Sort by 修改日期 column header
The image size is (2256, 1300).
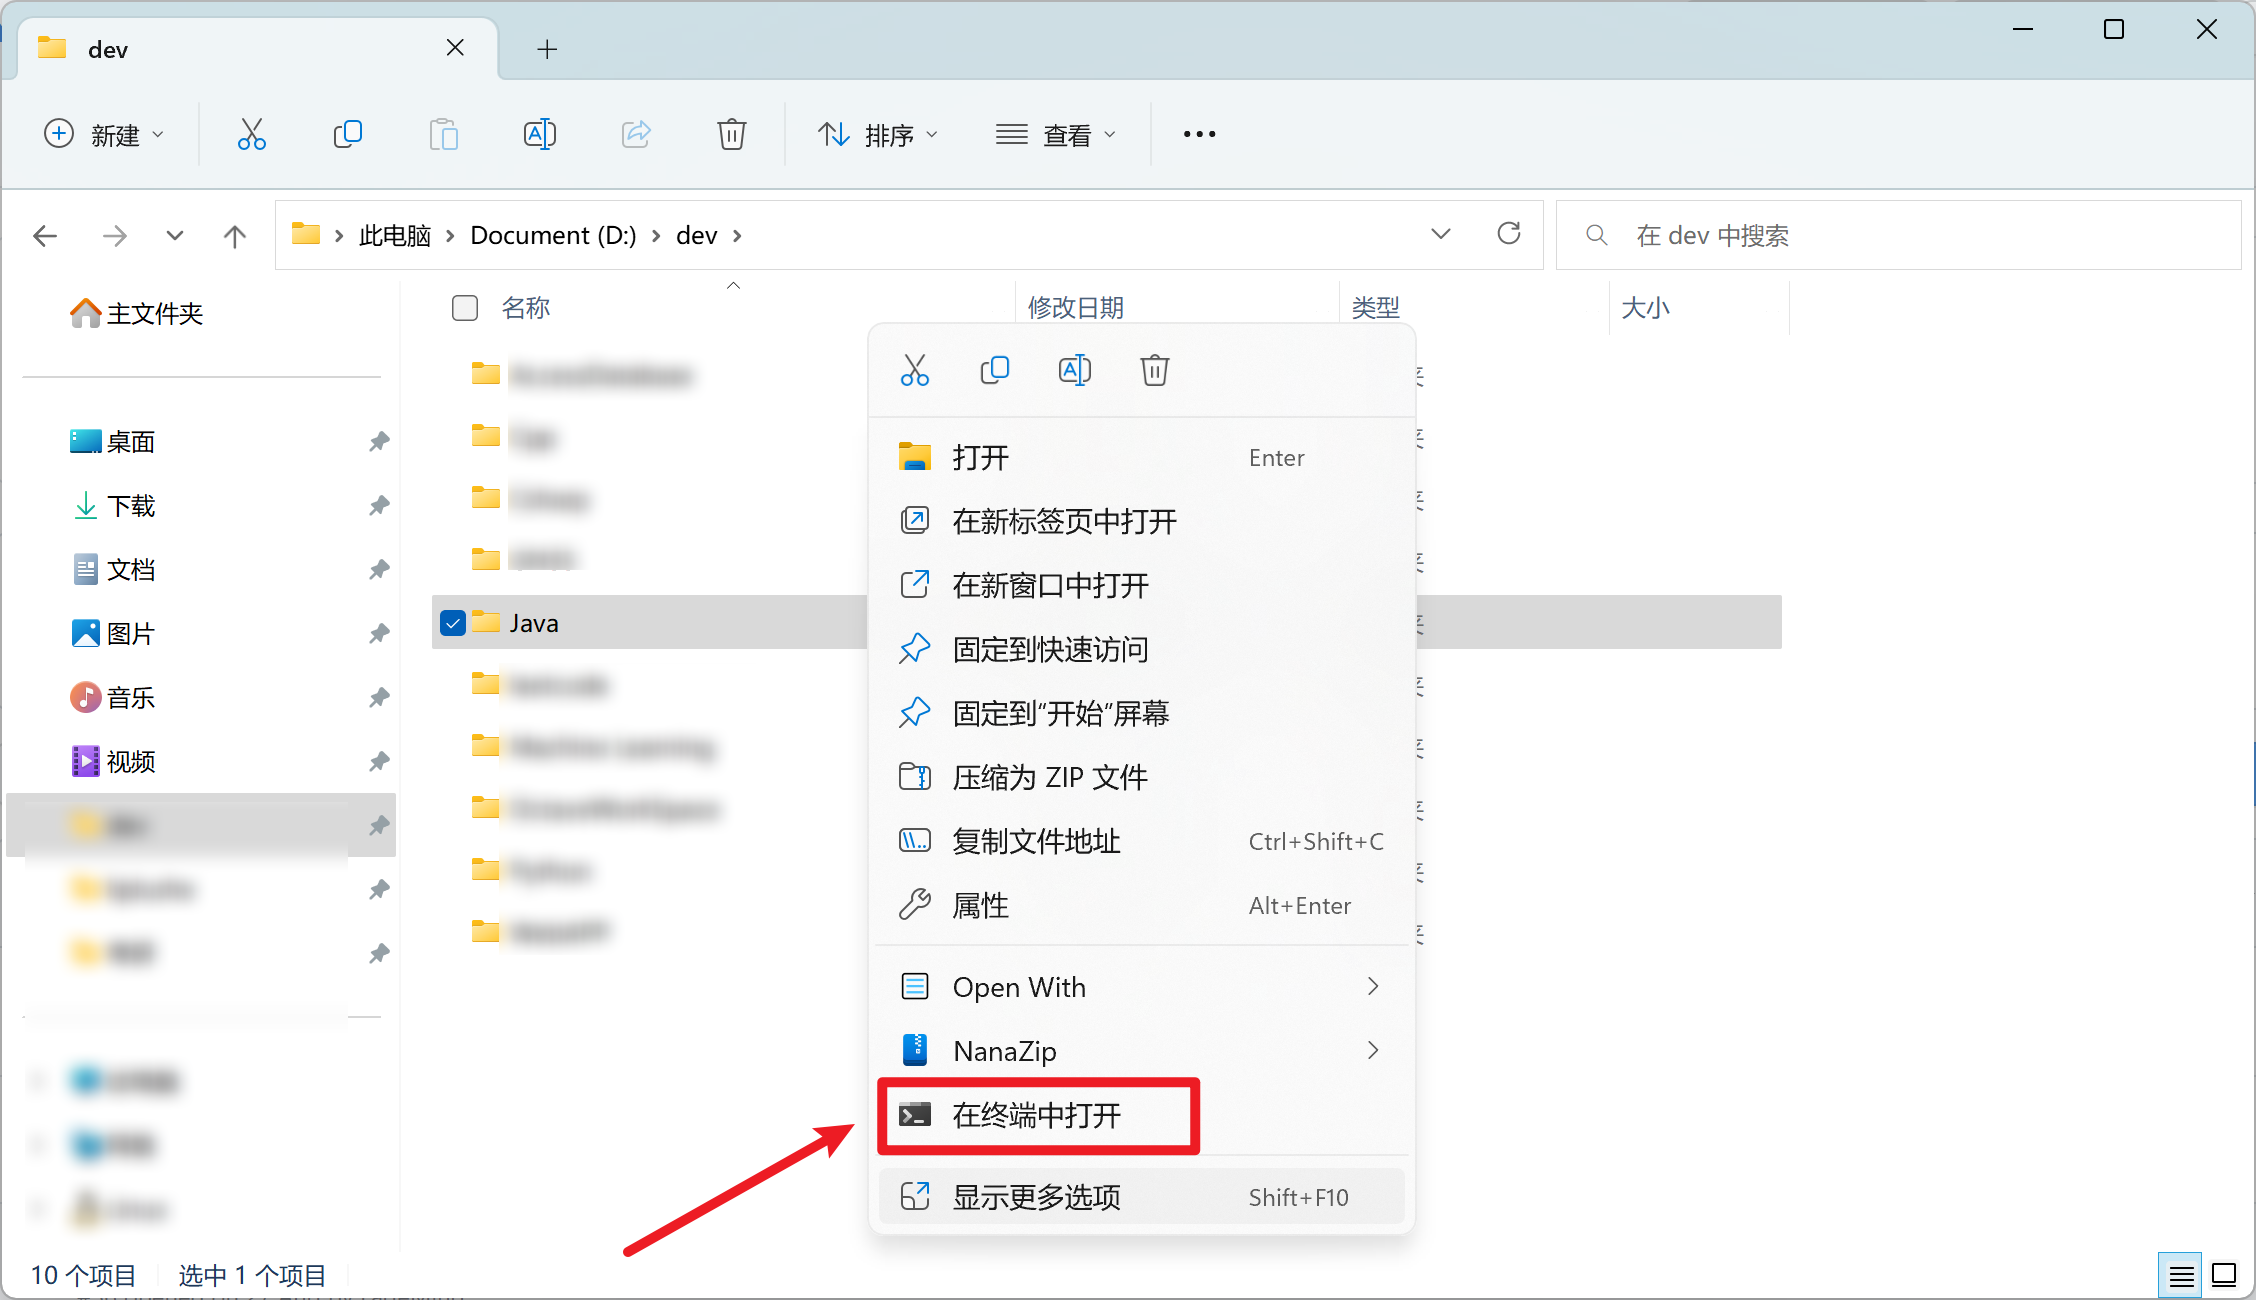coord(1076,307)
